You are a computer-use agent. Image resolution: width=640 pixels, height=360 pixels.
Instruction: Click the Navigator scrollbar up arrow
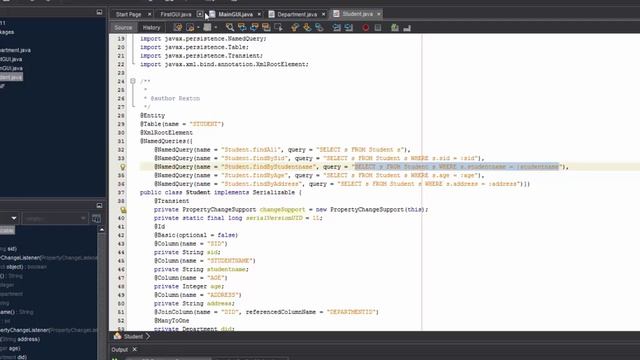(x=102, y=230)
